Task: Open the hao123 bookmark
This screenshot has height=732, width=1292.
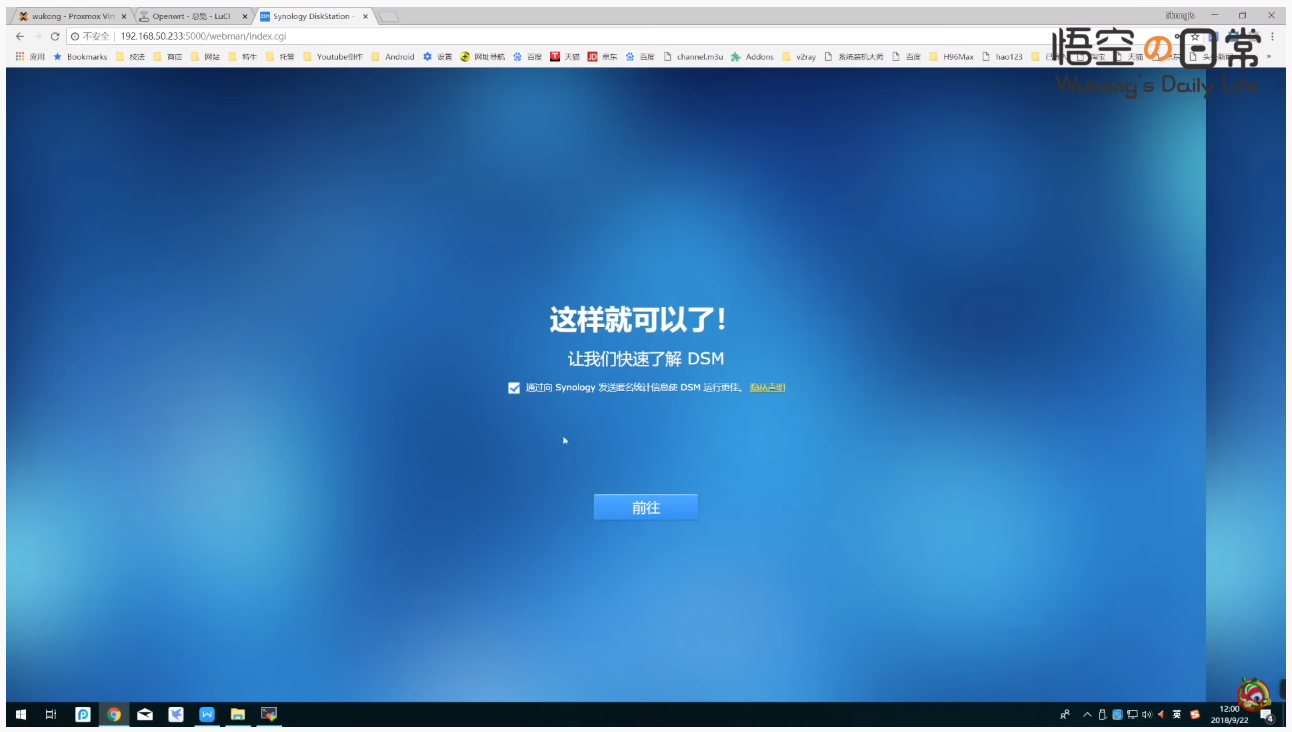Action: 1003,57
